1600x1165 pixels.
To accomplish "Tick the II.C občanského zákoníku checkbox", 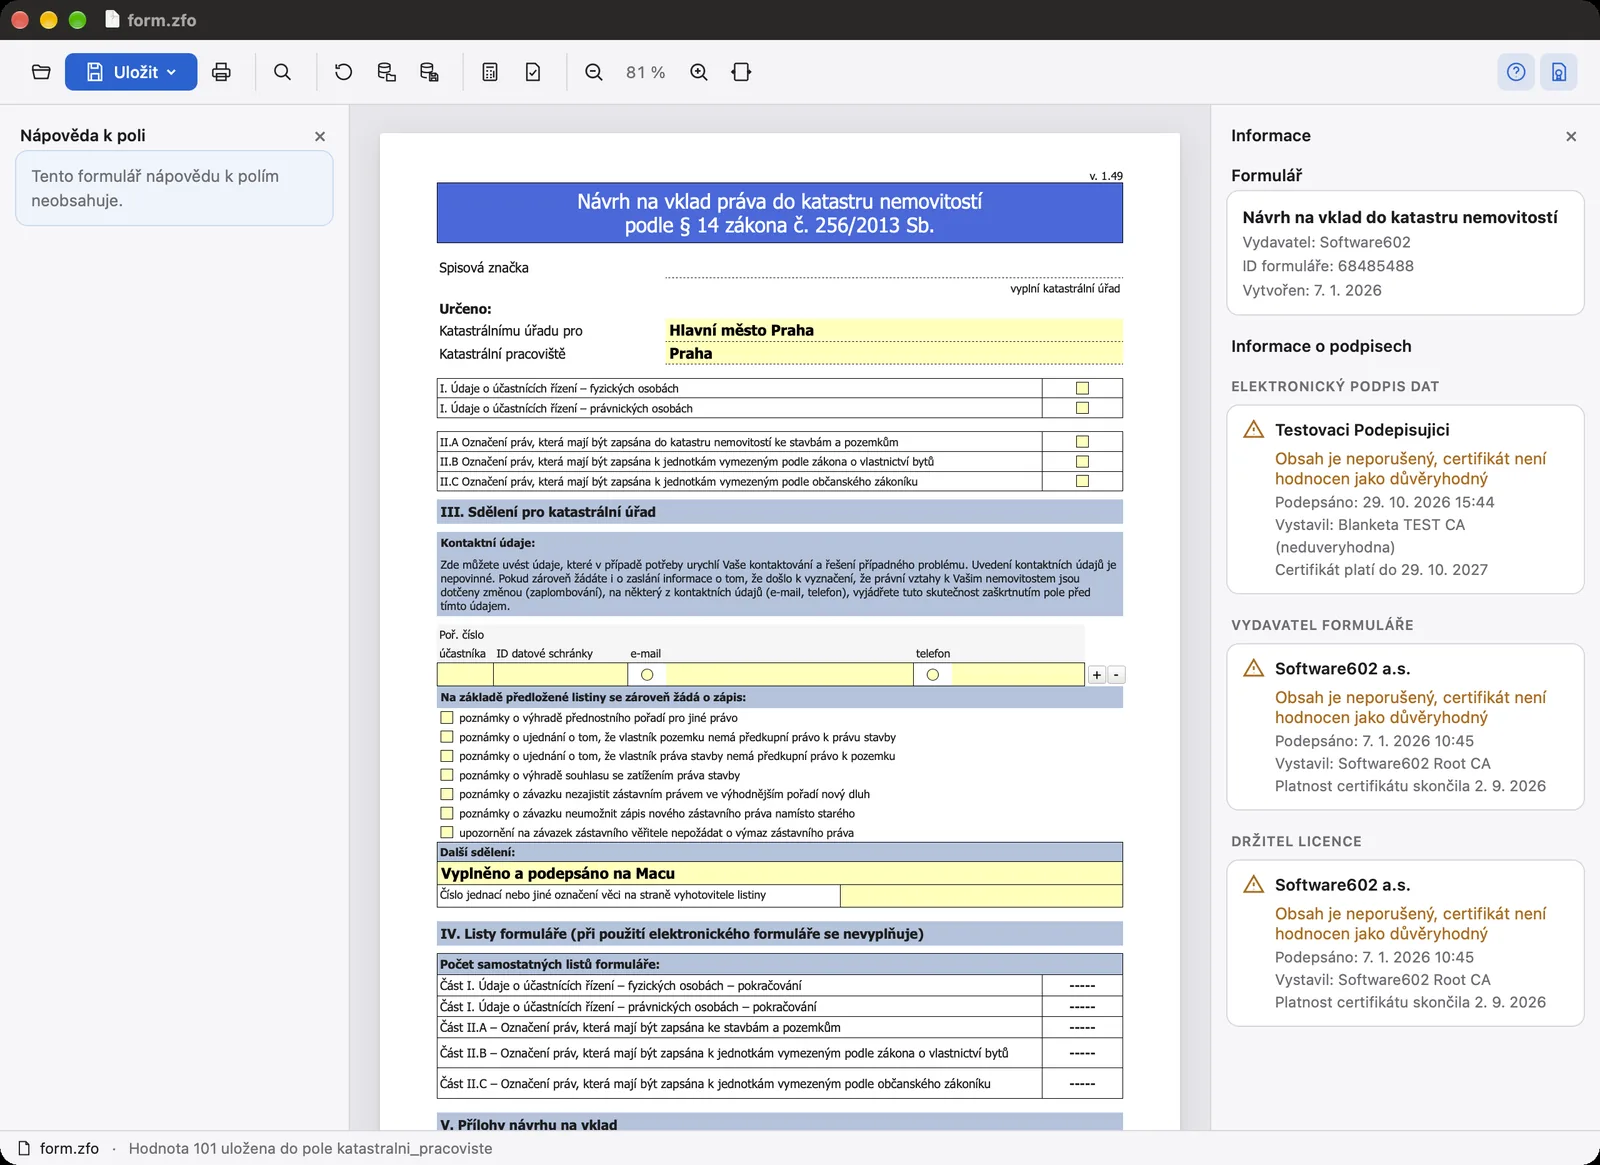I will coord(1082,481).
